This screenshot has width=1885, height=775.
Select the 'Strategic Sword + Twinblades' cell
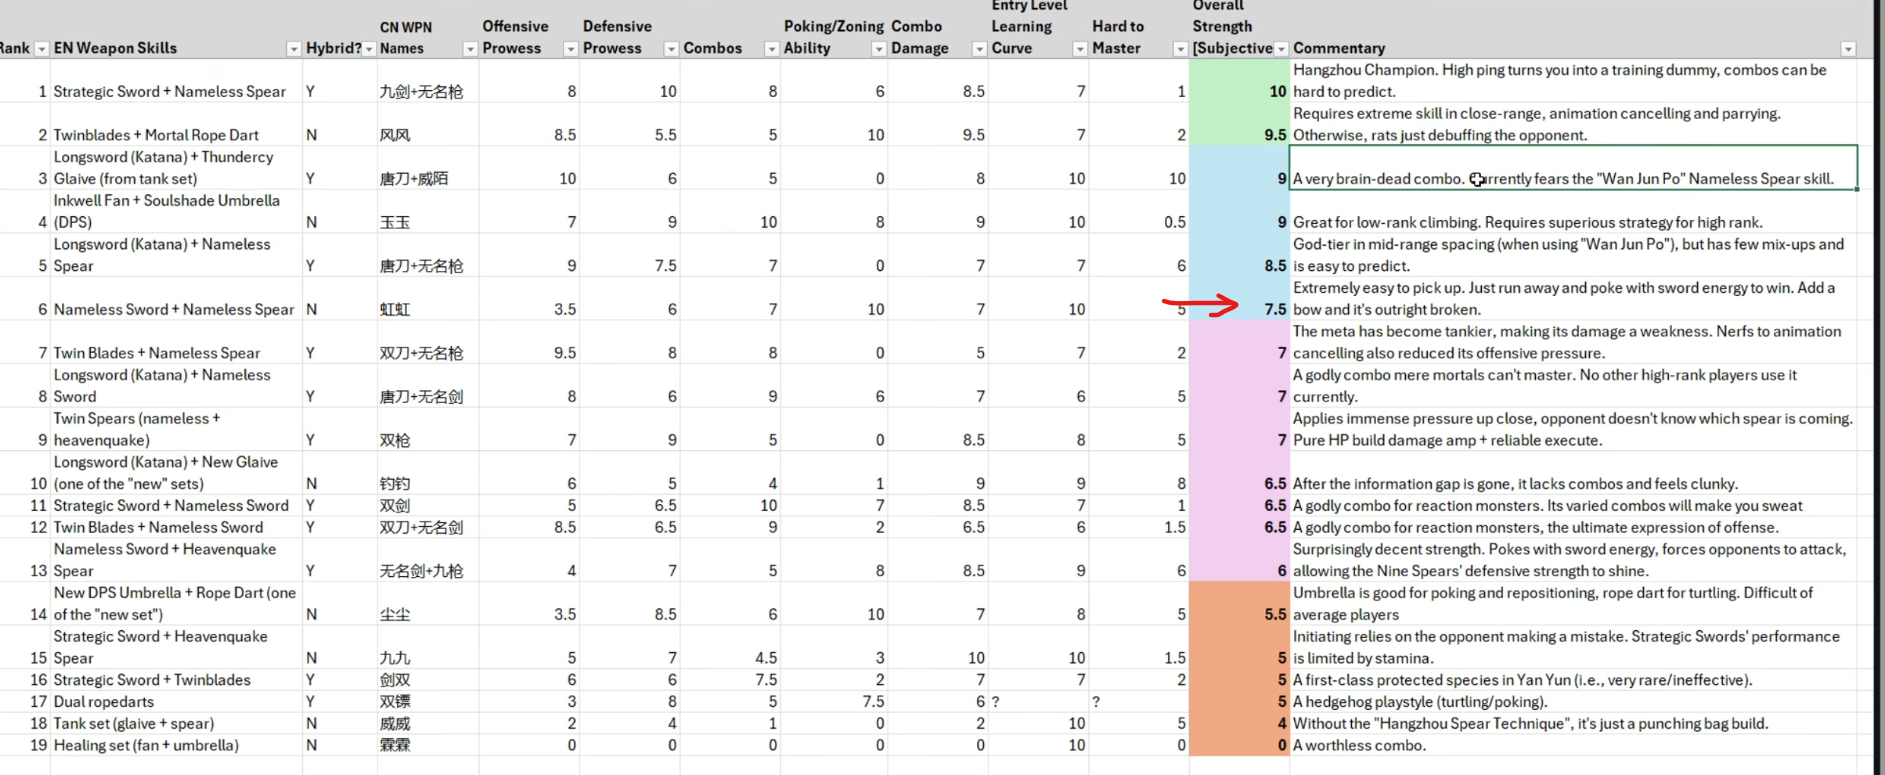click(x=176, y=680)
